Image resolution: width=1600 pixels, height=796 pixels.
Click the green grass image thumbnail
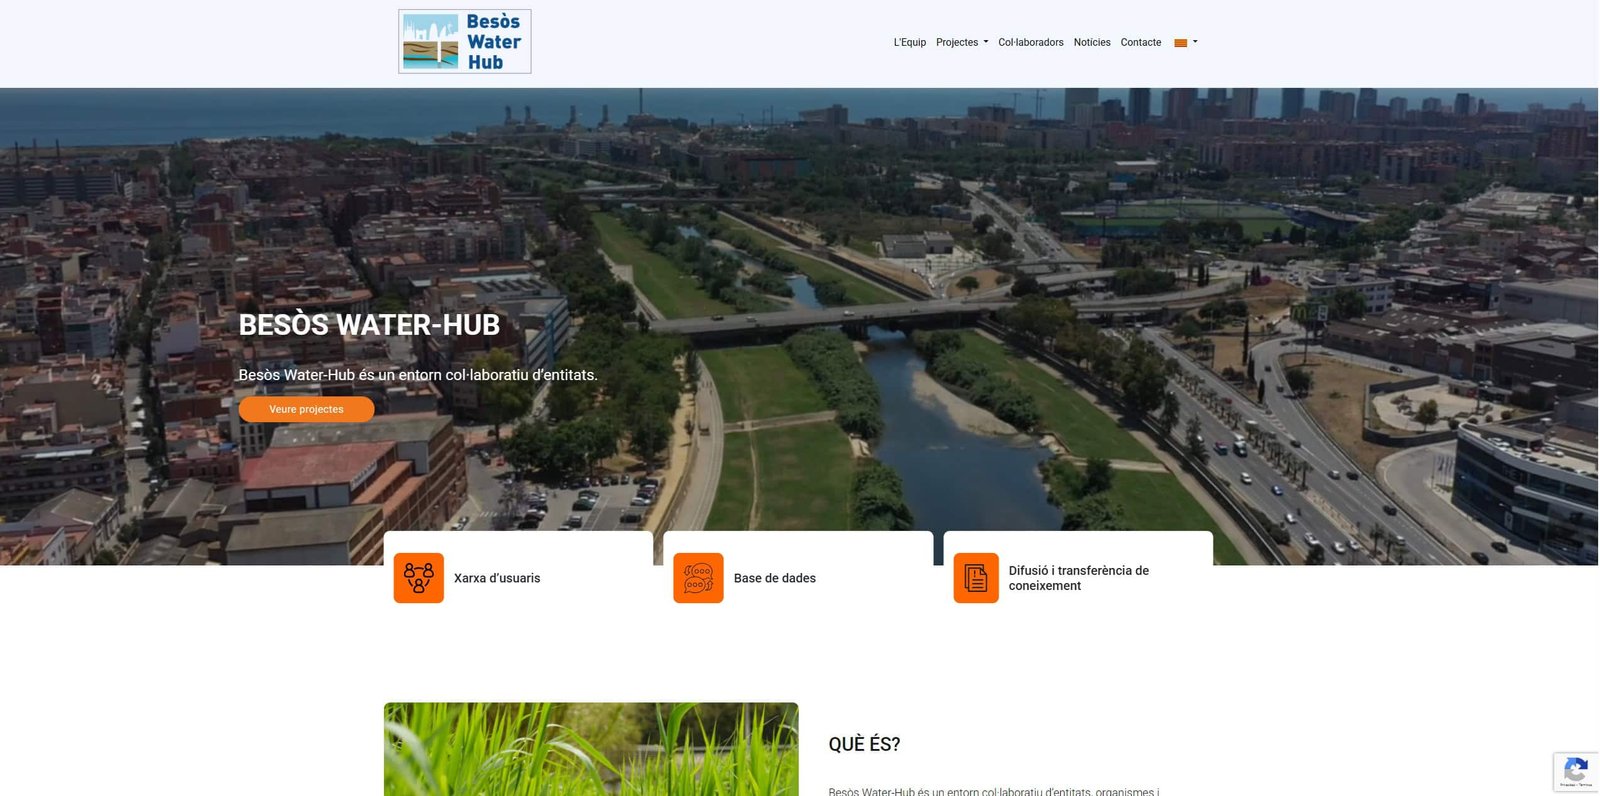pyautogui.click(x=590, y=748)
